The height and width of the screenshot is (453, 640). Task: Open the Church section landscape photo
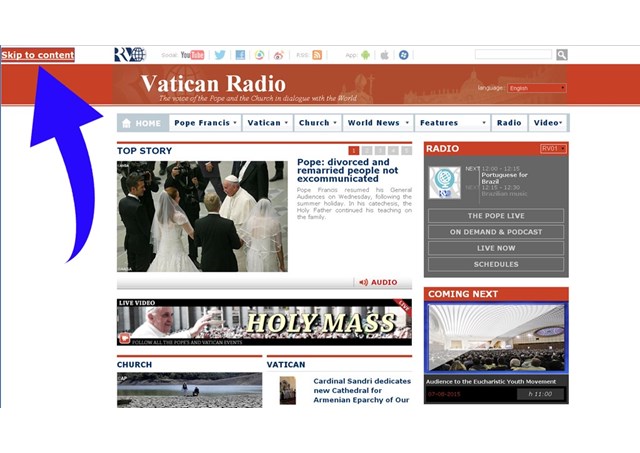pyautogui.click(x=189, y=390)
